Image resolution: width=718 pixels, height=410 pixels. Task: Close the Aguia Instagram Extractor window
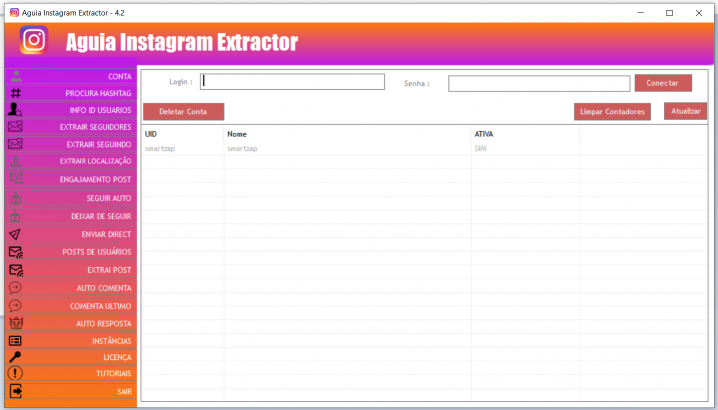(x=699, y=13)
